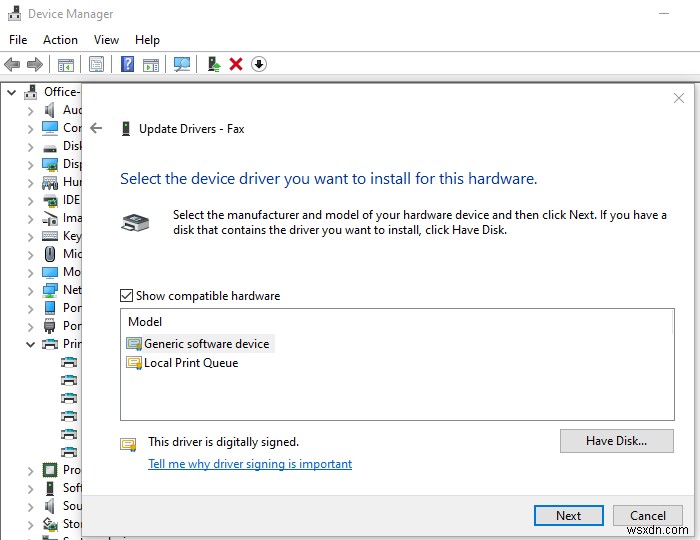Click the blue question mark Help icon

127,64
